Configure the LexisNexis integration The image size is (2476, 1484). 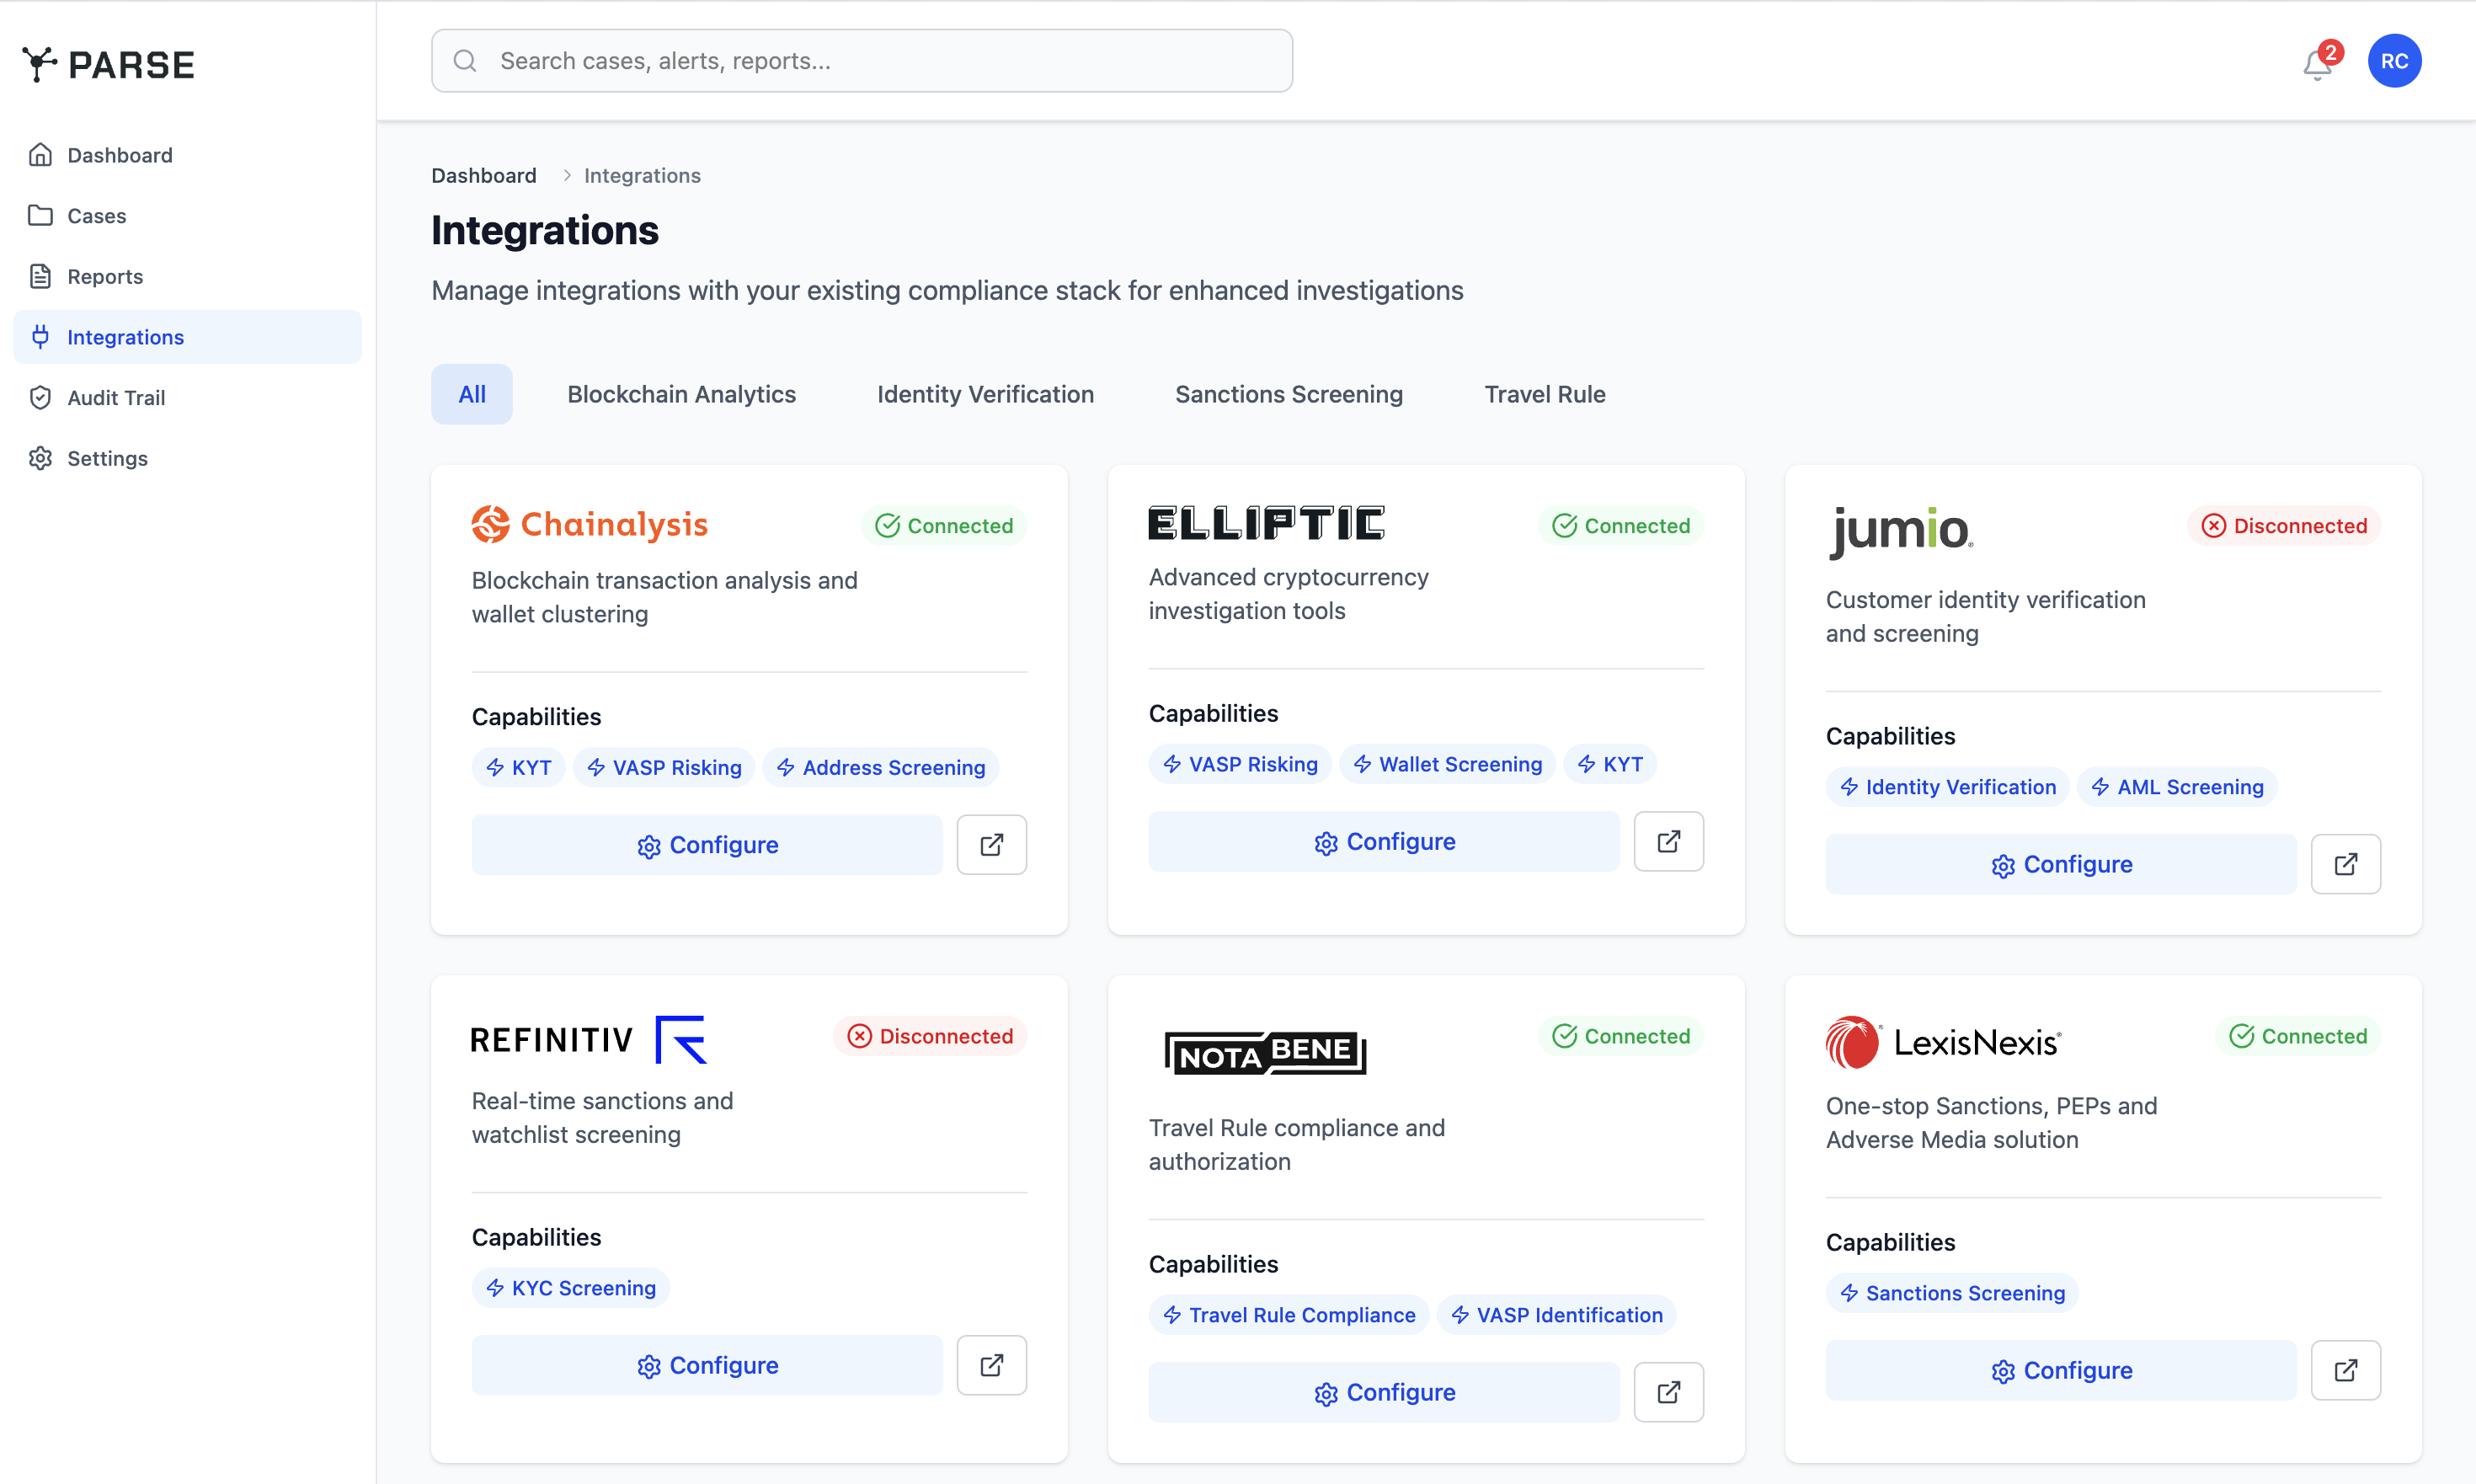point(2060,1370)
